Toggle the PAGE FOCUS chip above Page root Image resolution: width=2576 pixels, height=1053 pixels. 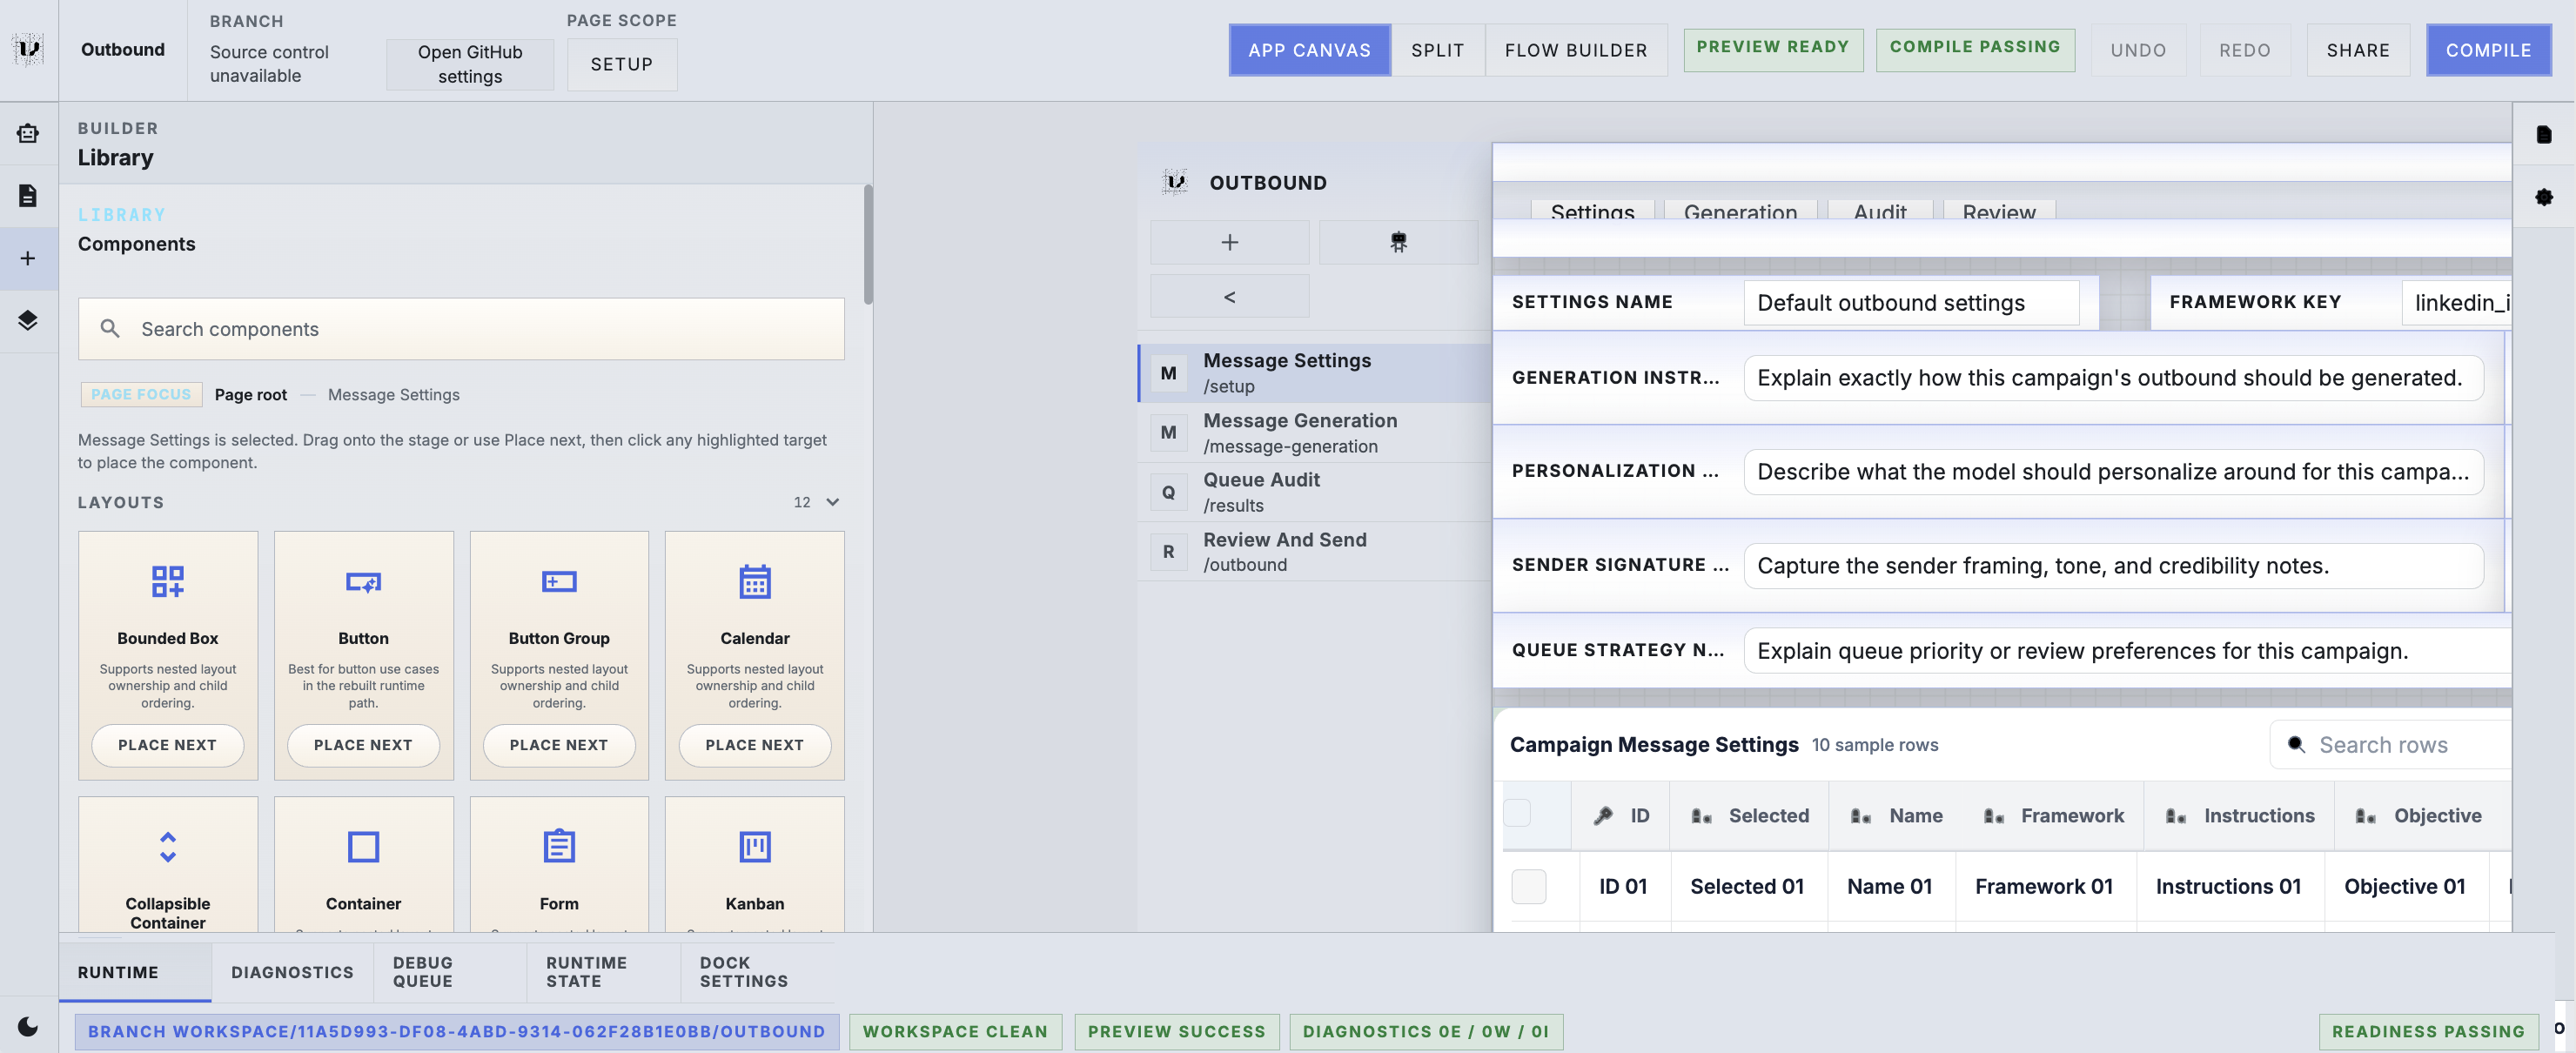(x=141, y=394)
